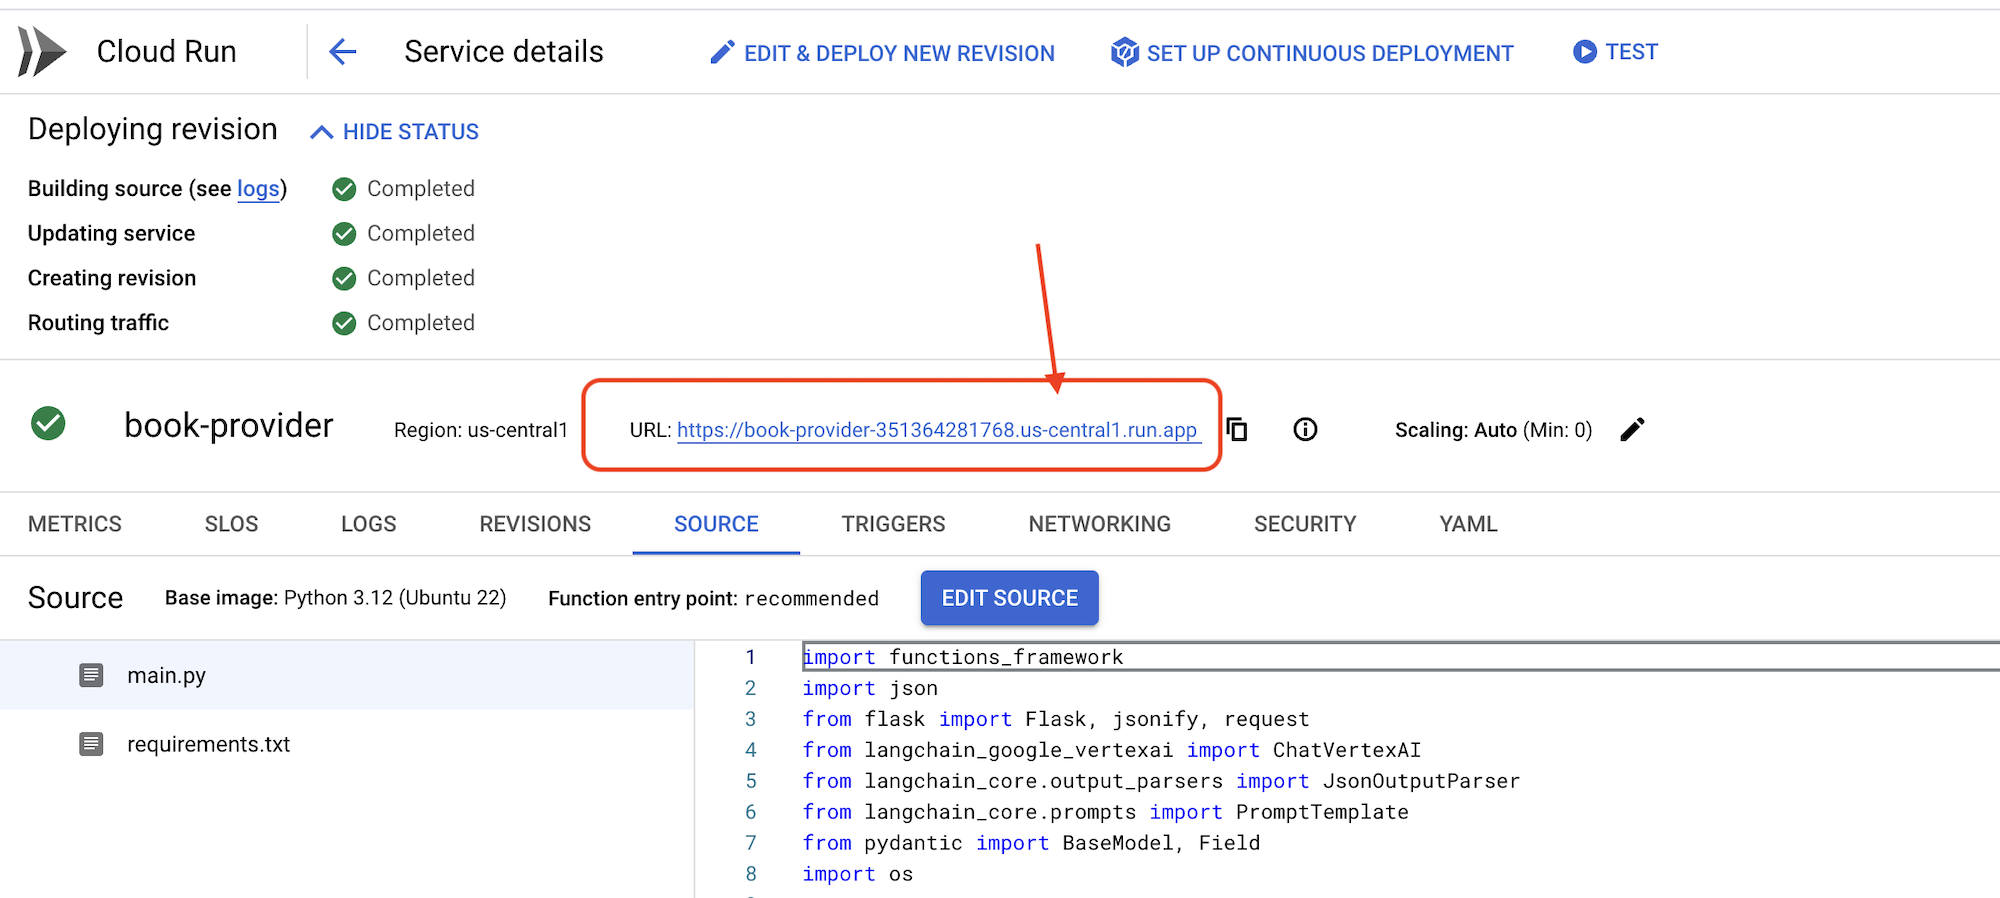Screen dimensions: 2000x898
Task: Open the YAML tab
Action: tap(1468, 524)
